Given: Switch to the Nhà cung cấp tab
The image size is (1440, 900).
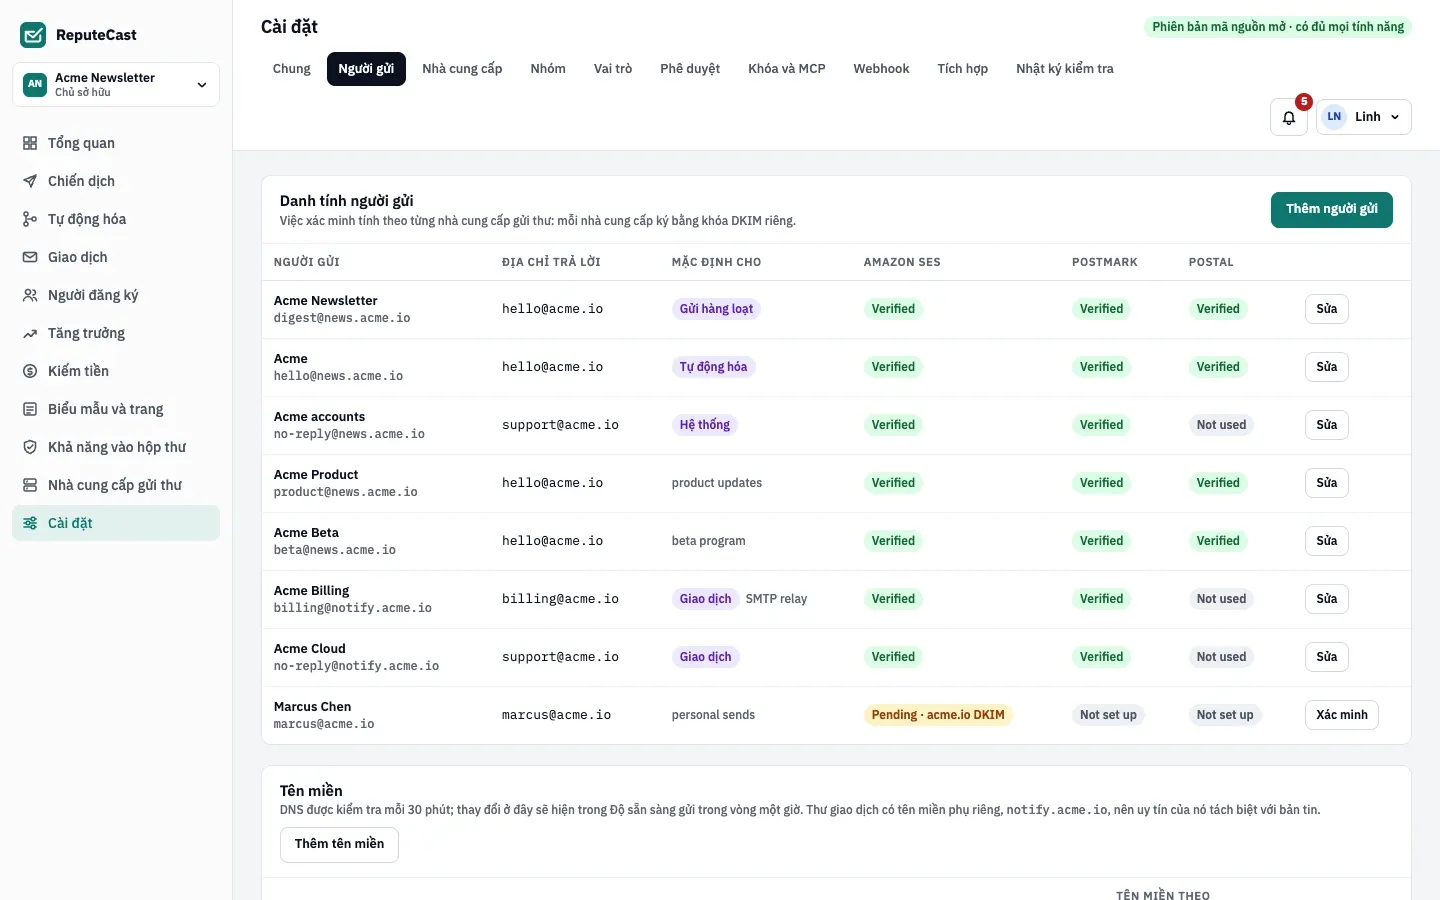Looking at the screenshot, I should click(462, 69).
